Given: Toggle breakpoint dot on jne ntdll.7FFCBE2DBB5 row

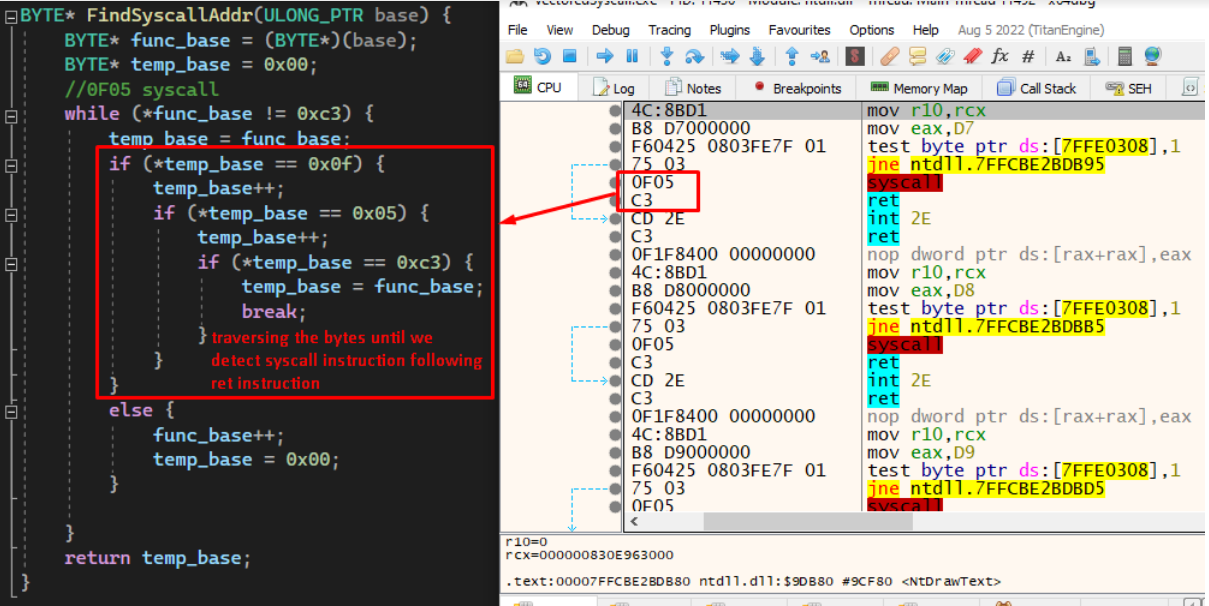Looking at the screenshot, I should 615,327.
